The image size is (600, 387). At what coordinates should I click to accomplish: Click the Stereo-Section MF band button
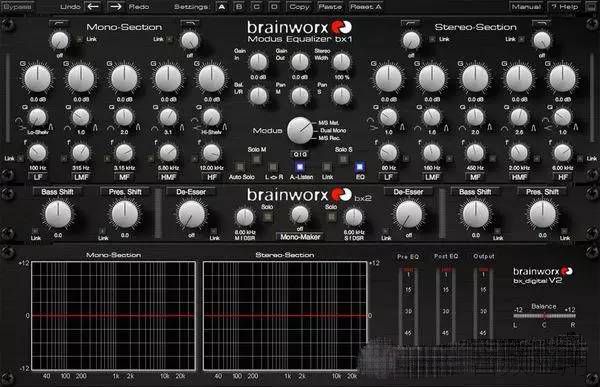click(x=475, y=177)
